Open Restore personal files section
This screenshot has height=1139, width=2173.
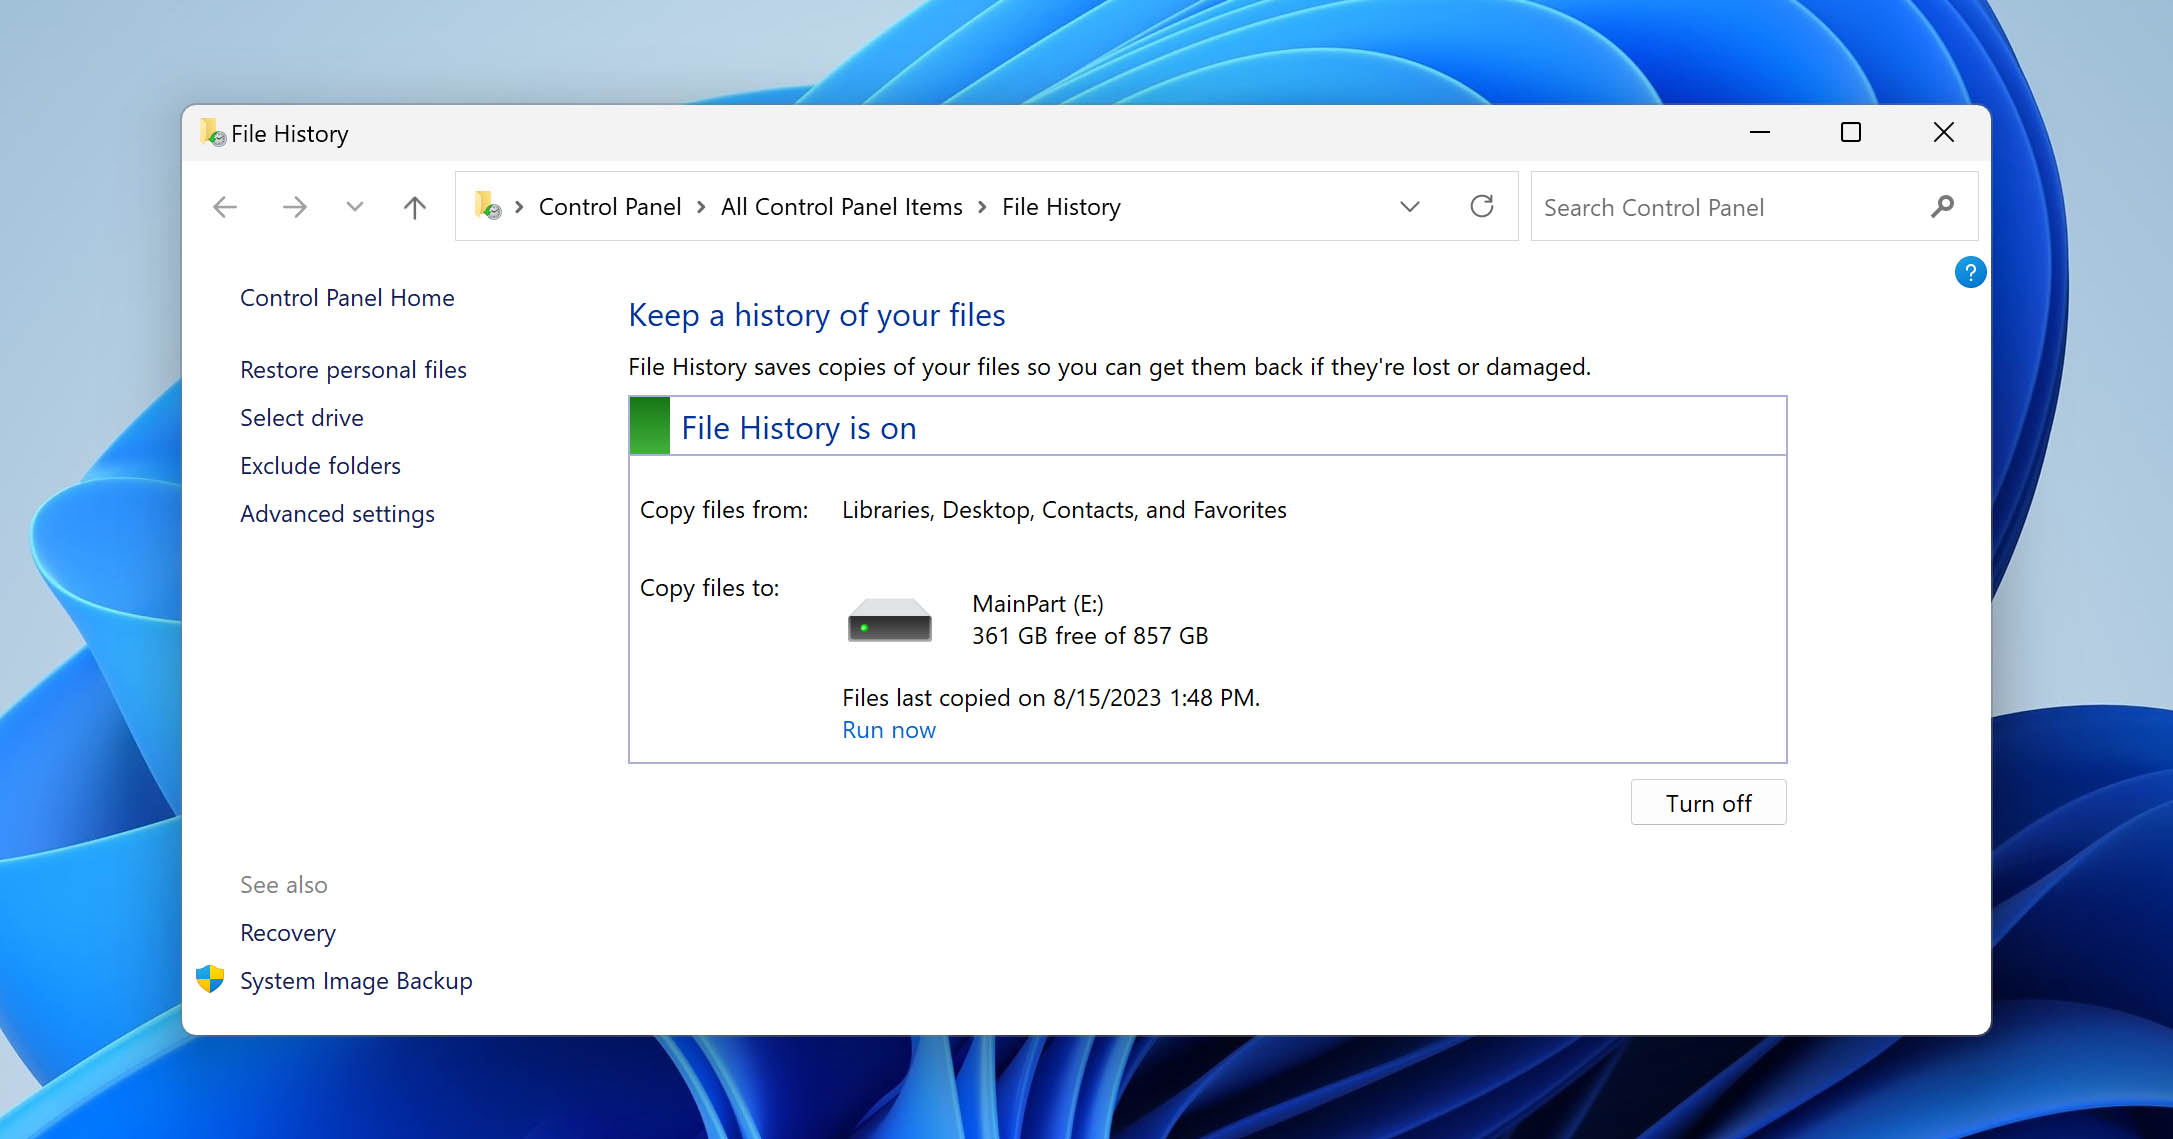tap(352, 369)
